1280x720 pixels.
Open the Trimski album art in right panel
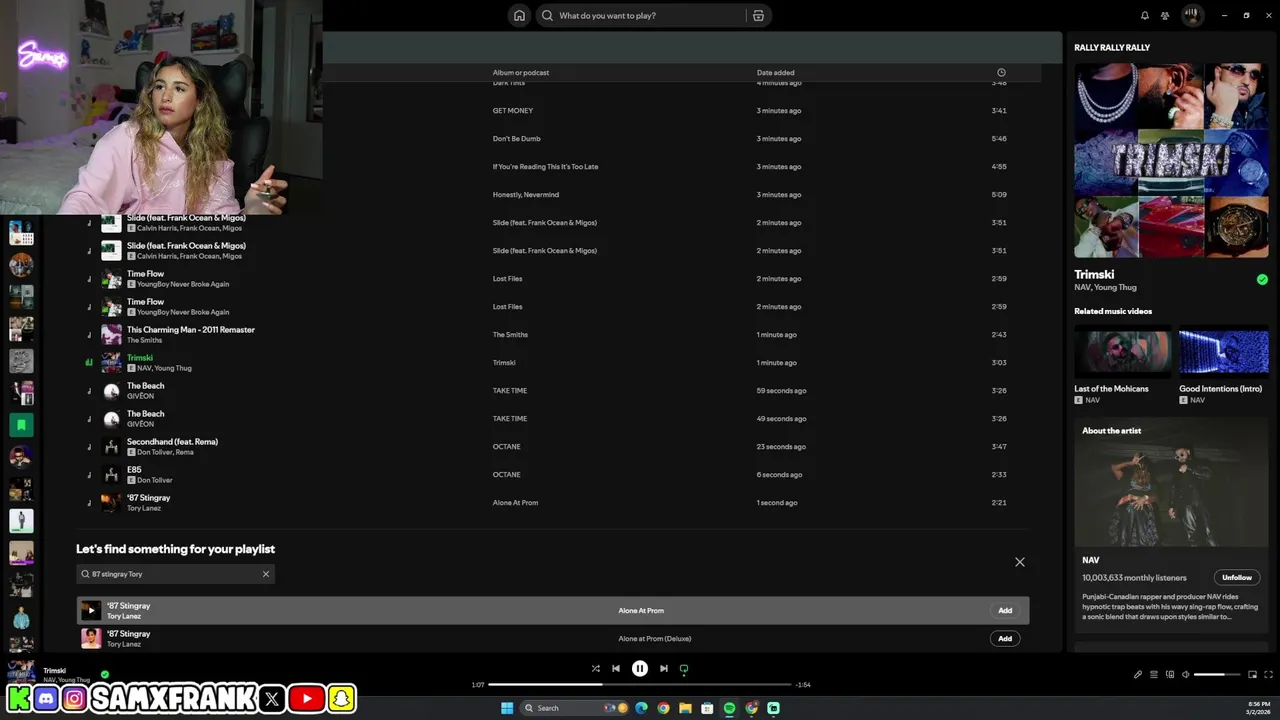pyautogui.click(x=1172, y=161)
